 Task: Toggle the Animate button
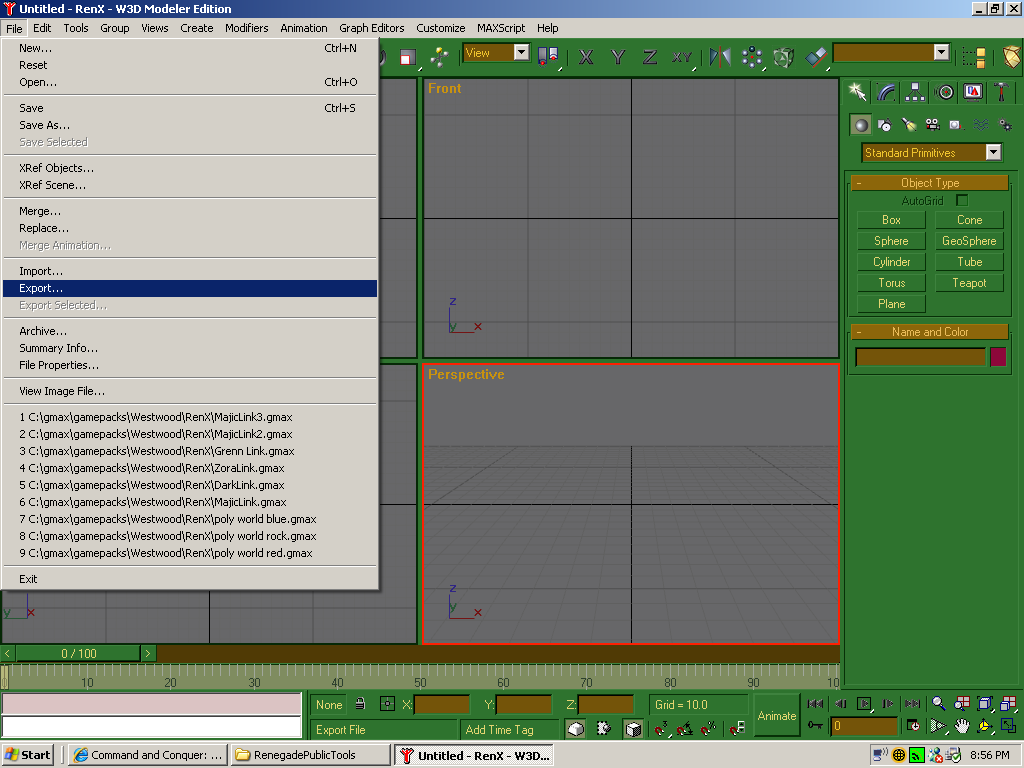pyautogui.click(x=776, y=715)
